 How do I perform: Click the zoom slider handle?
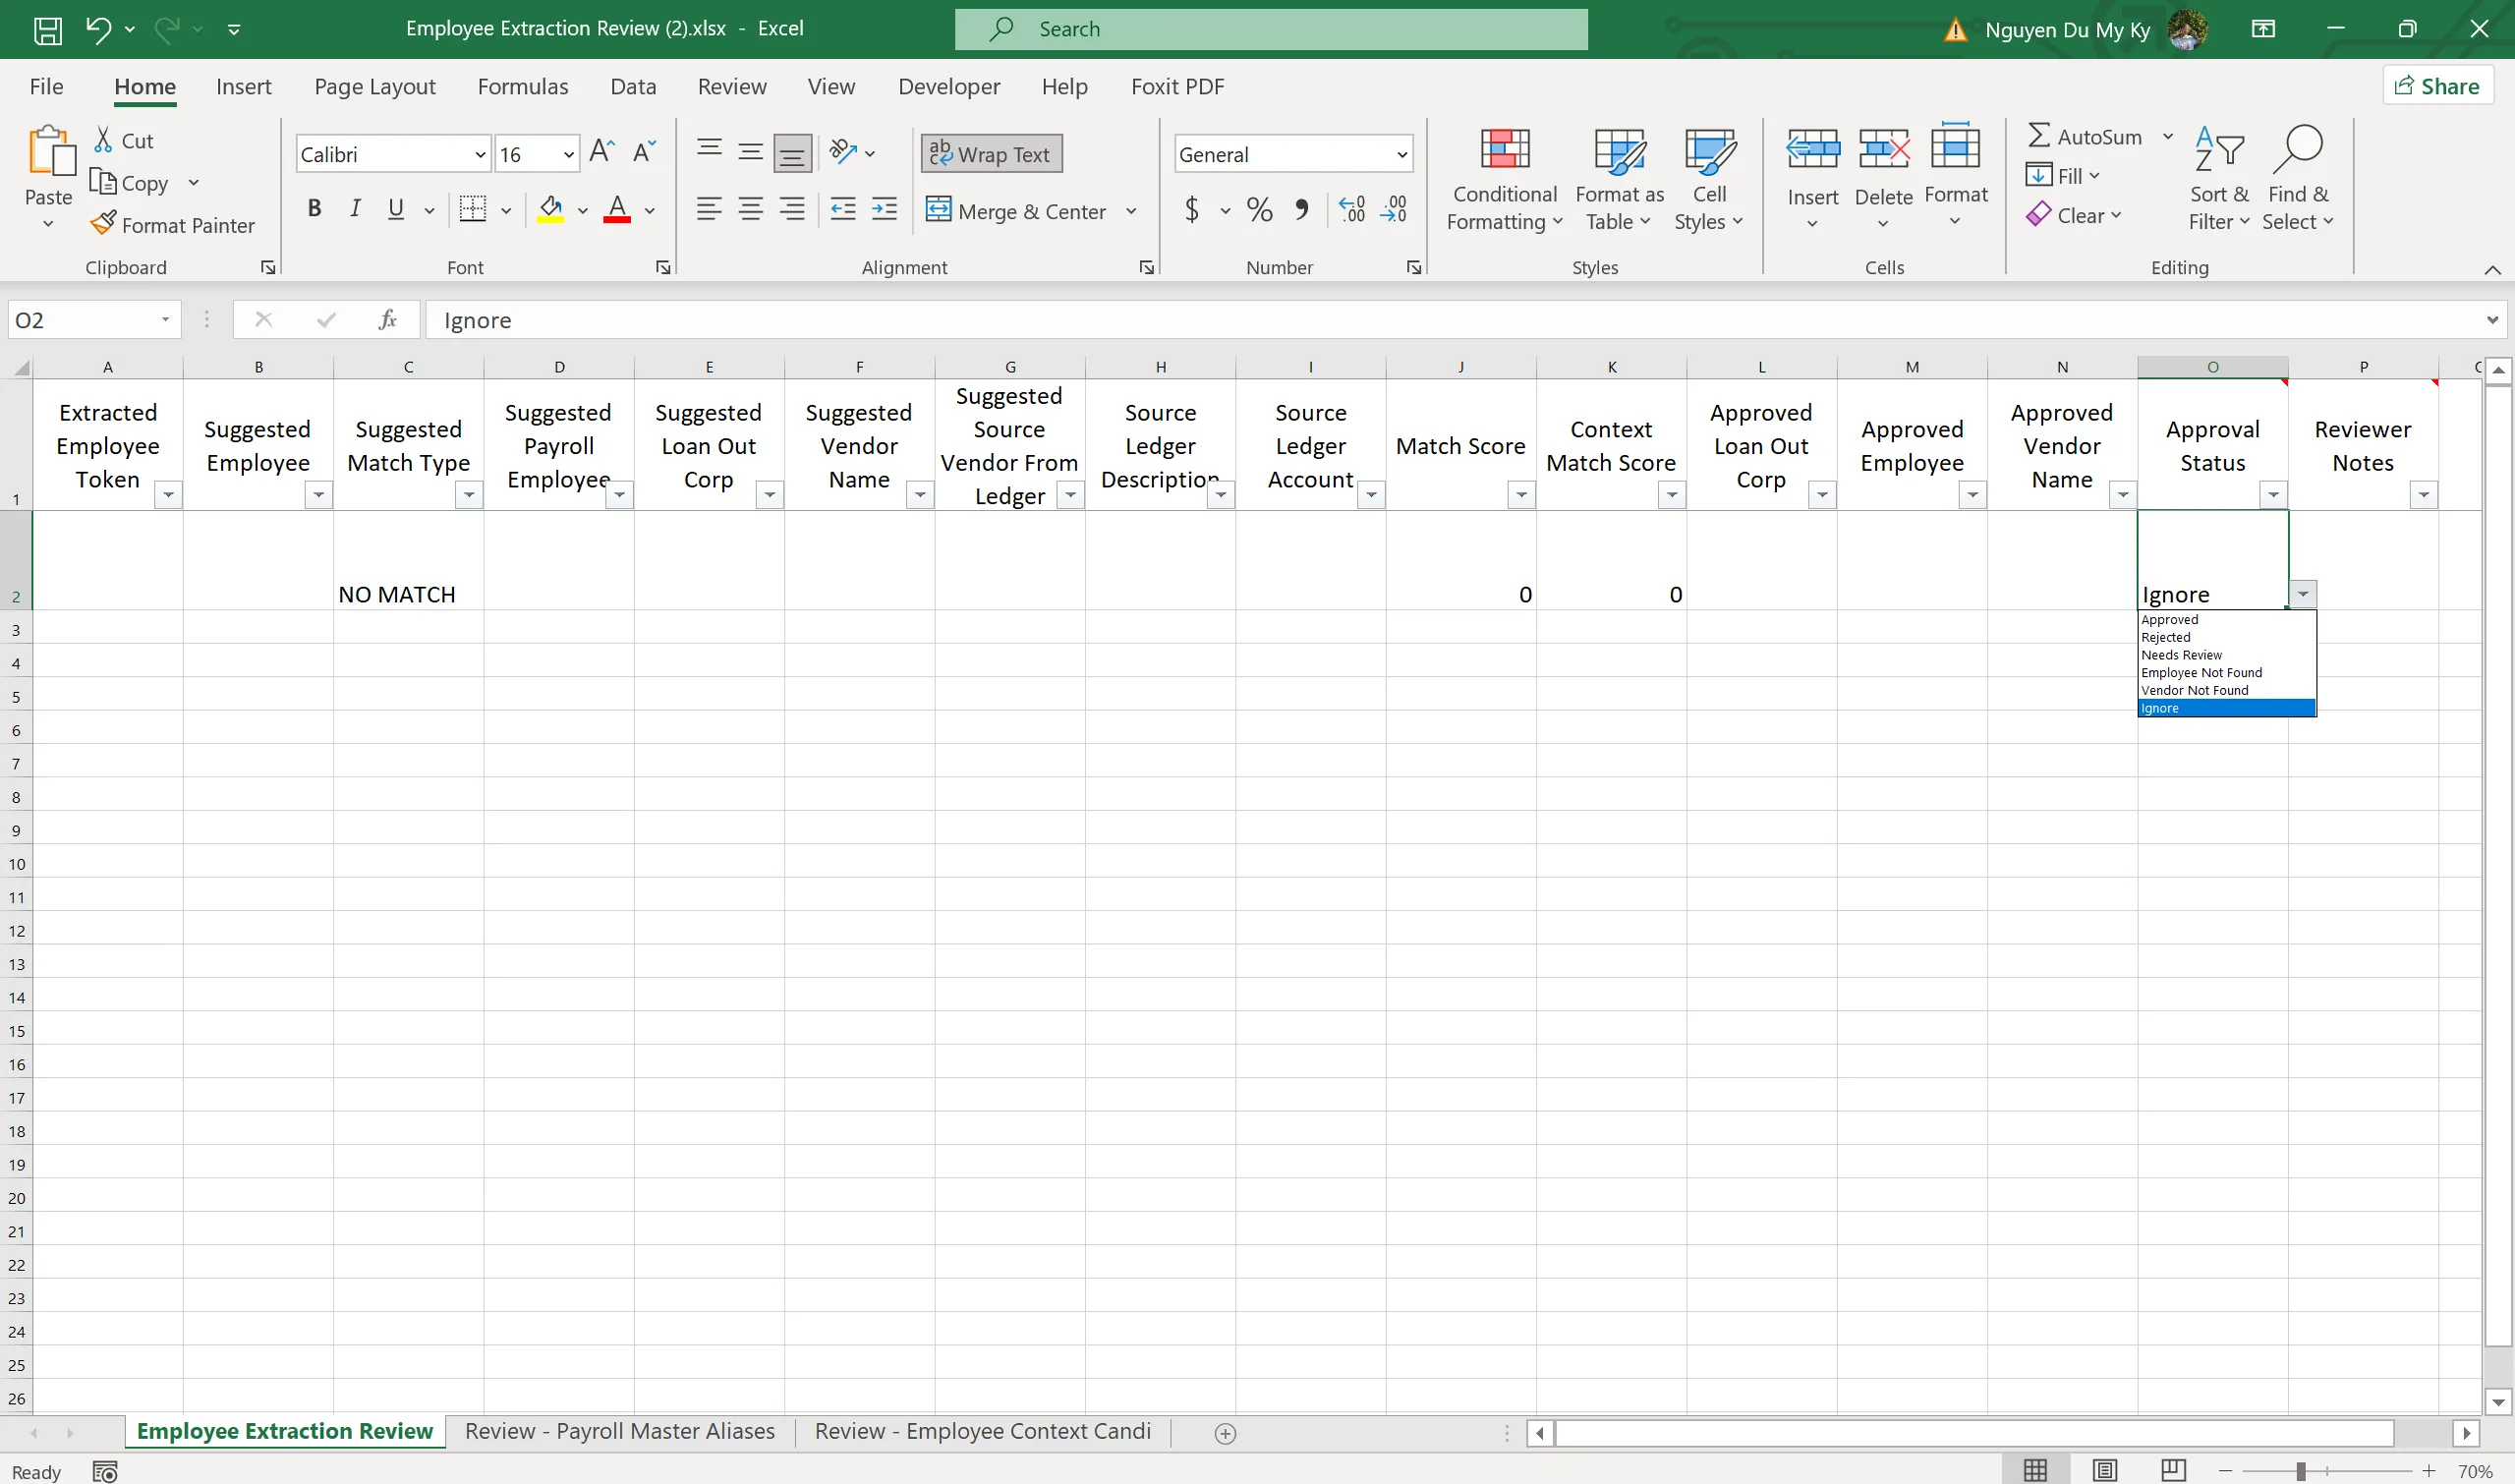[2301, 1471]
